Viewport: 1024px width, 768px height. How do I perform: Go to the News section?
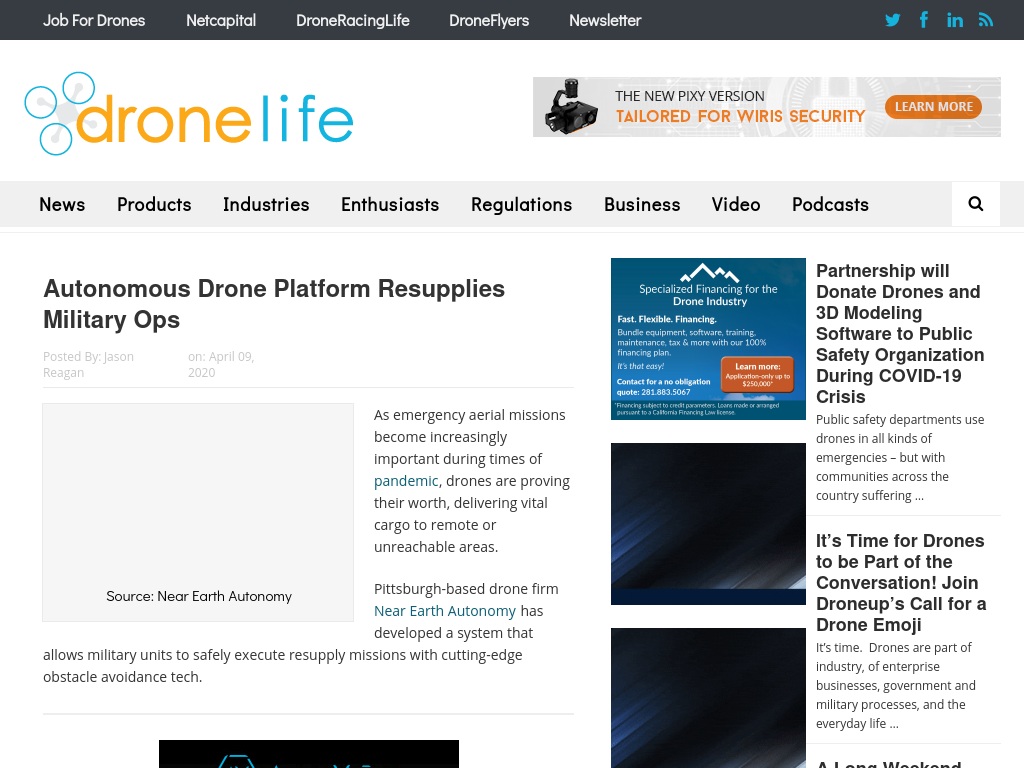click(62, 204)
